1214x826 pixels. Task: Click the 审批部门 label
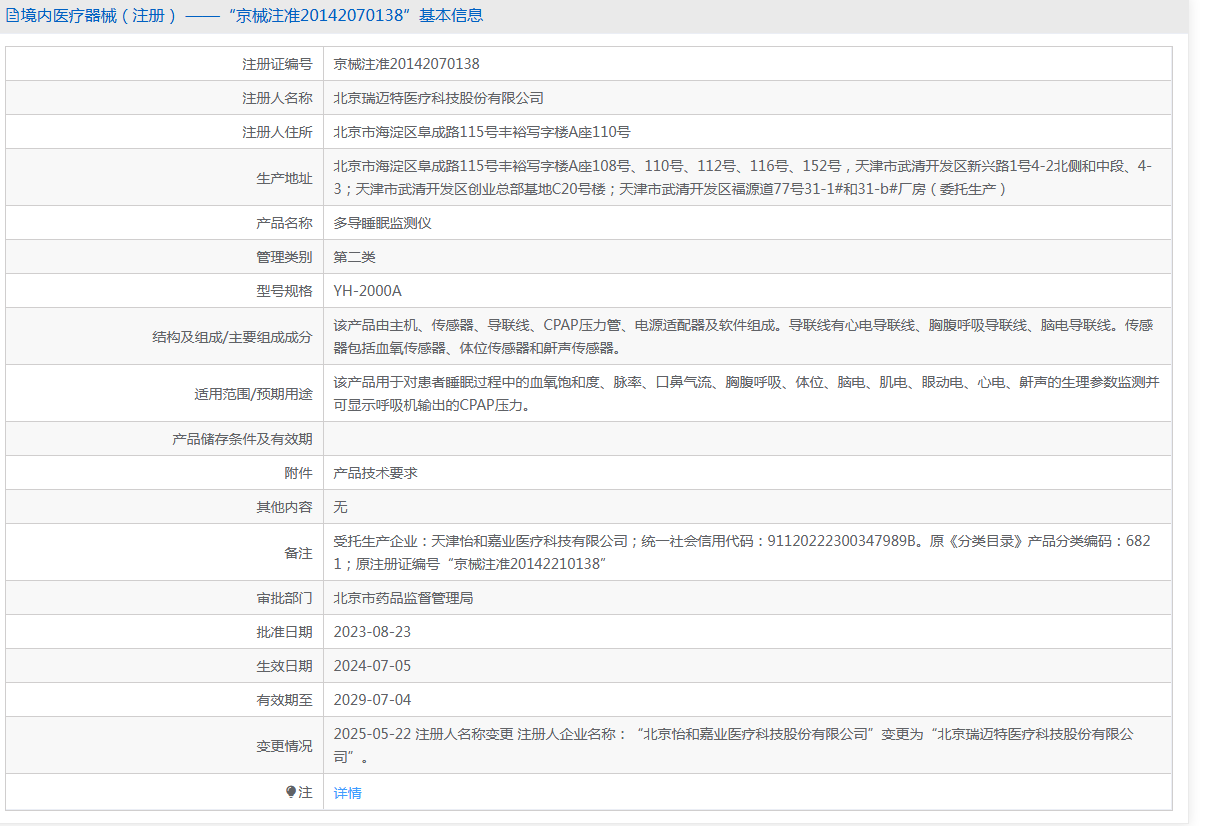pyautogui.click(x=284, y=598)
